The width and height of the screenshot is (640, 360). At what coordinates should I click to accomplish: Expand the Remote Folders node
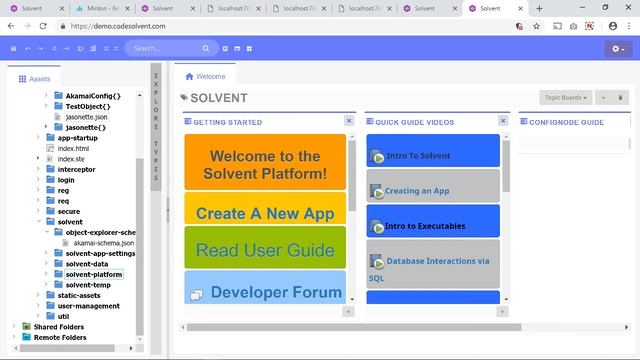click(x=14, y=337)
